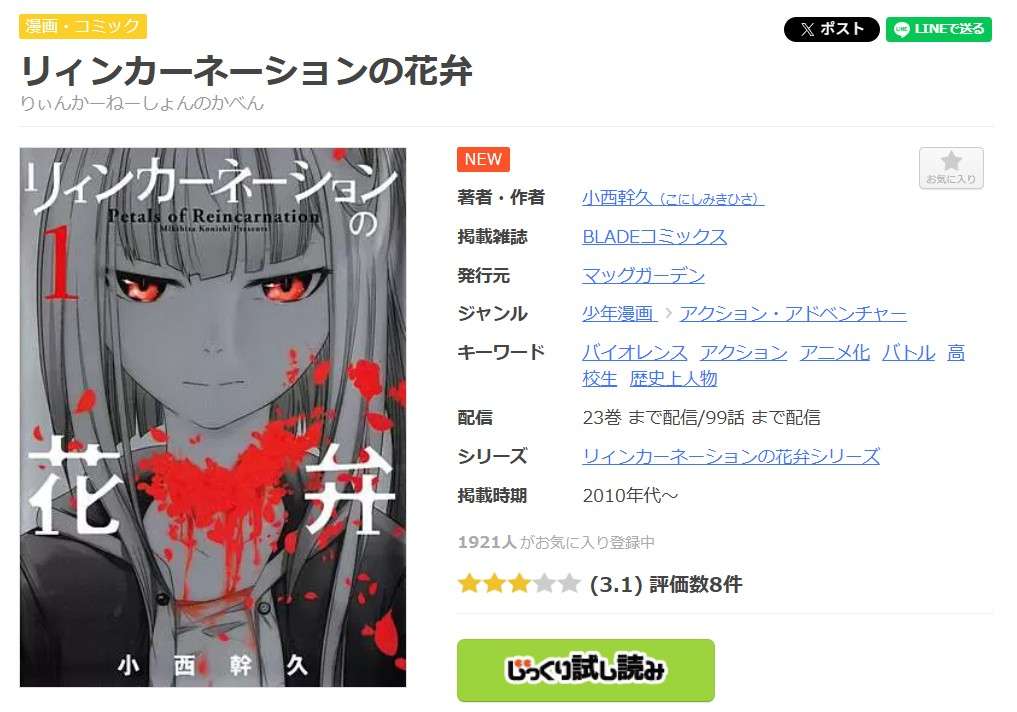Click the アニメ化 keyword link

pyautogui.click(x=834, y=353)
